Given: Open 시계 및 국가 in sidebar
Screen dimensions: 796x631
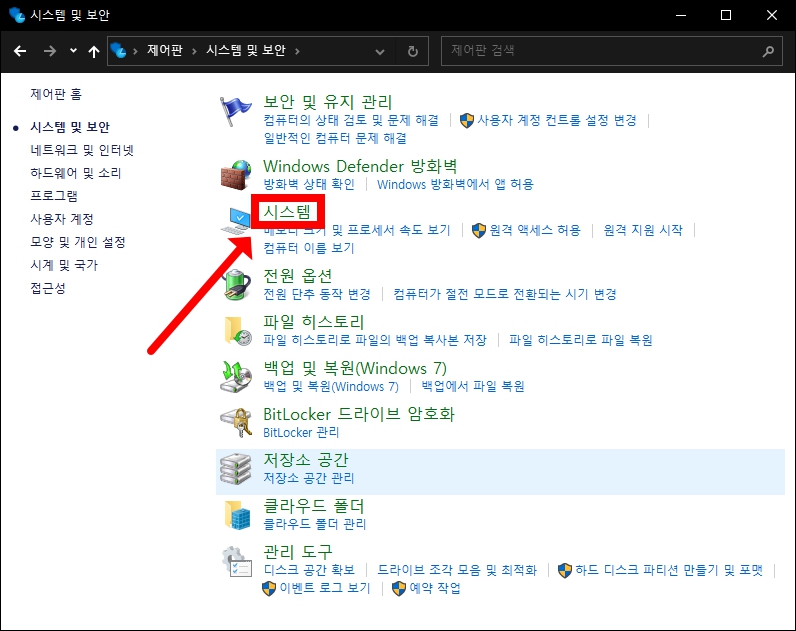Looking at the screenshot, I should point(64,265).
